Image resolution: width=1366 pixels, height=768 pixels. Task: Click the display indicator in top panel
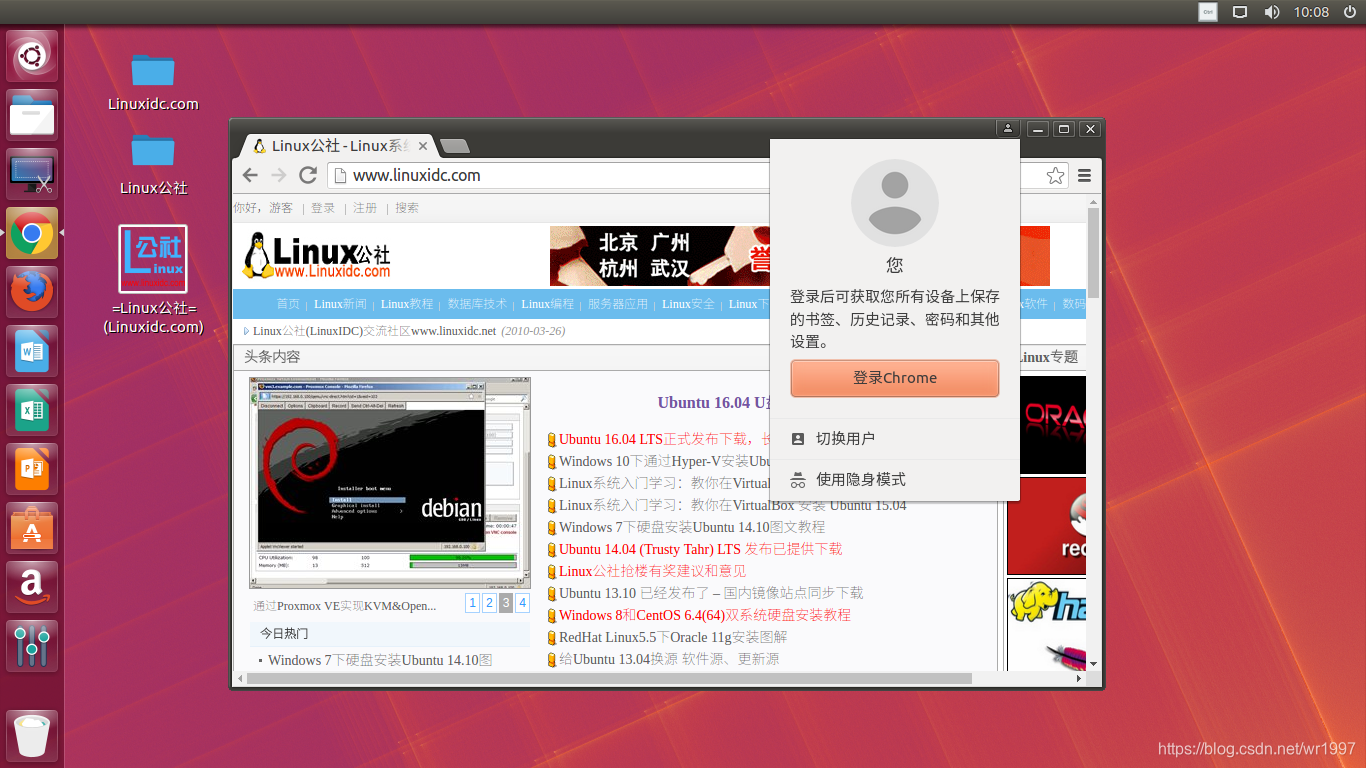tap(1240, 12)
